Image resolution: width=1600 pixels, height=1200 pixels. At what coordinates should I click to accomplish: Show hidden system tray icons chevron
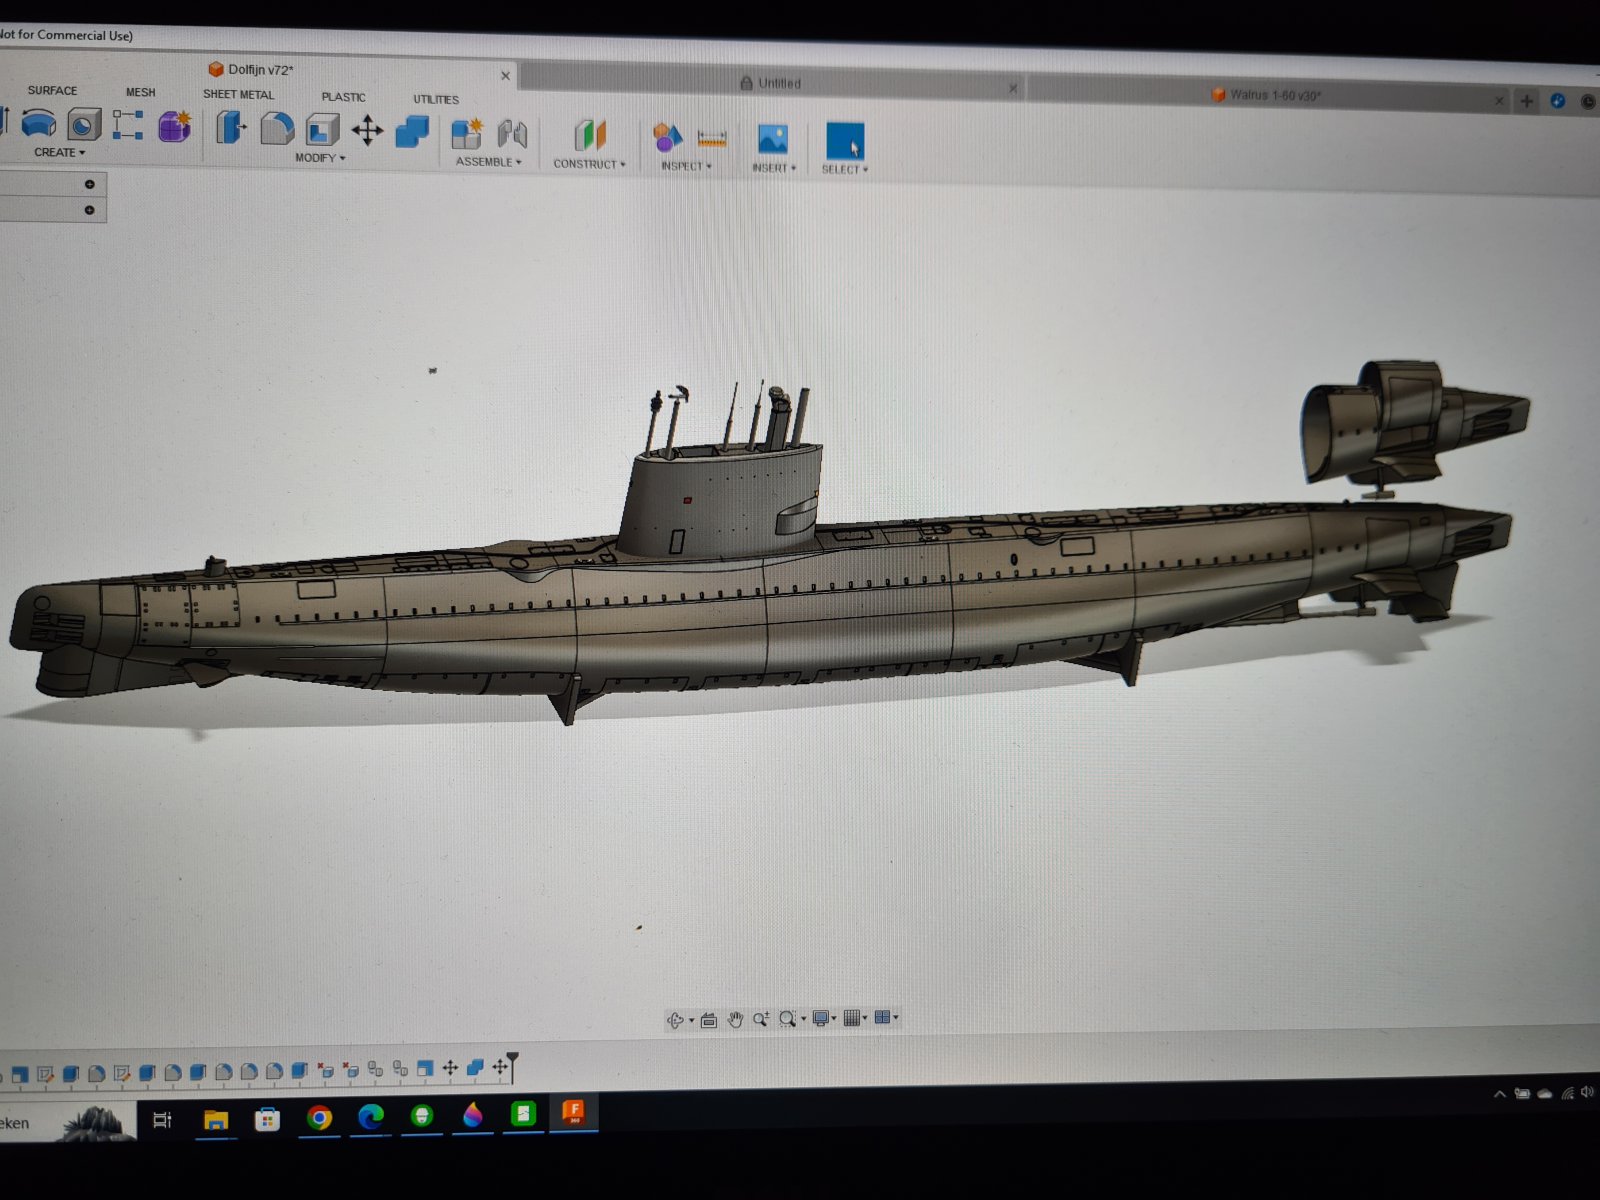click(x=1499, y=1094)
